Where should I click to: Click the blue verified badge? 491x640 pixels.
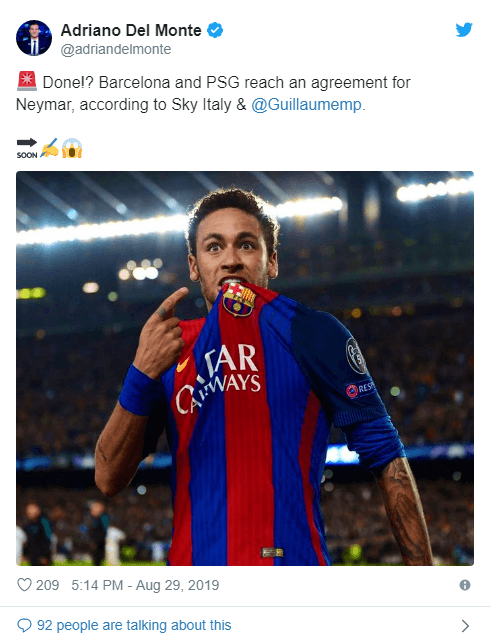[x=215, y=31]
